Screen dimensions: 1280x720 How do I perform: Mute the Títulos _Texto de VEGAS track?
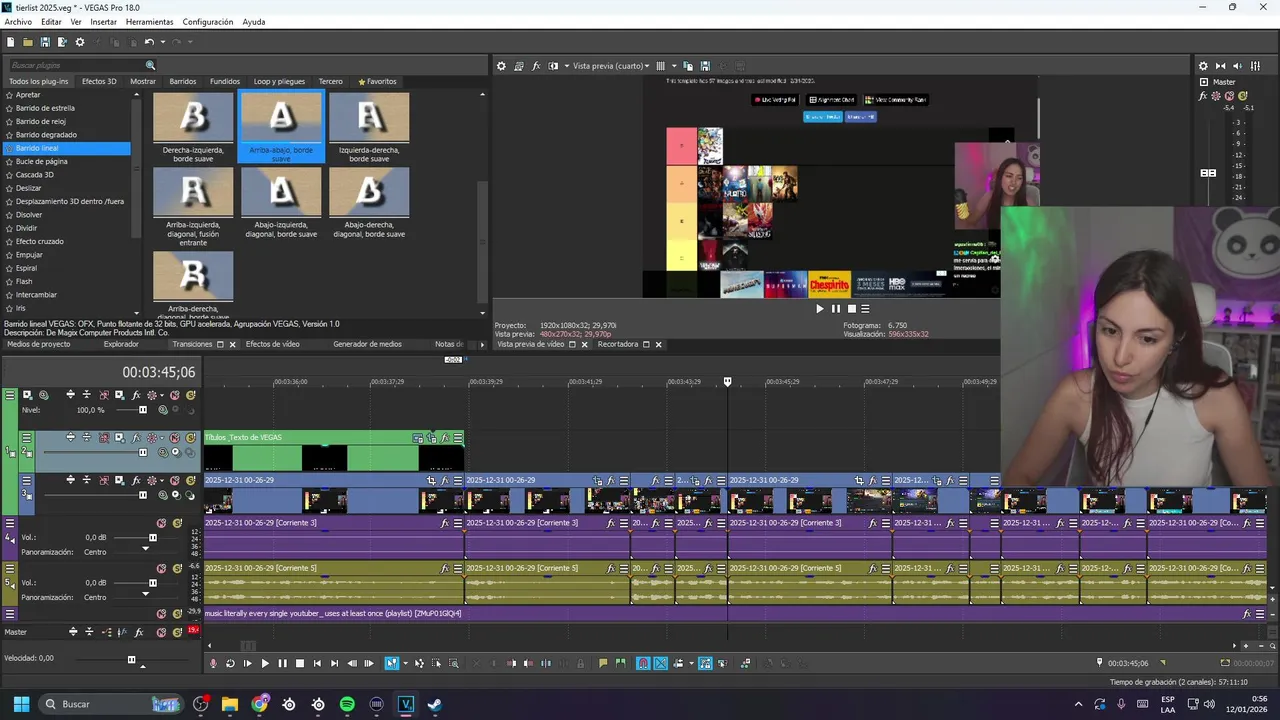click(x=174, y=437)
